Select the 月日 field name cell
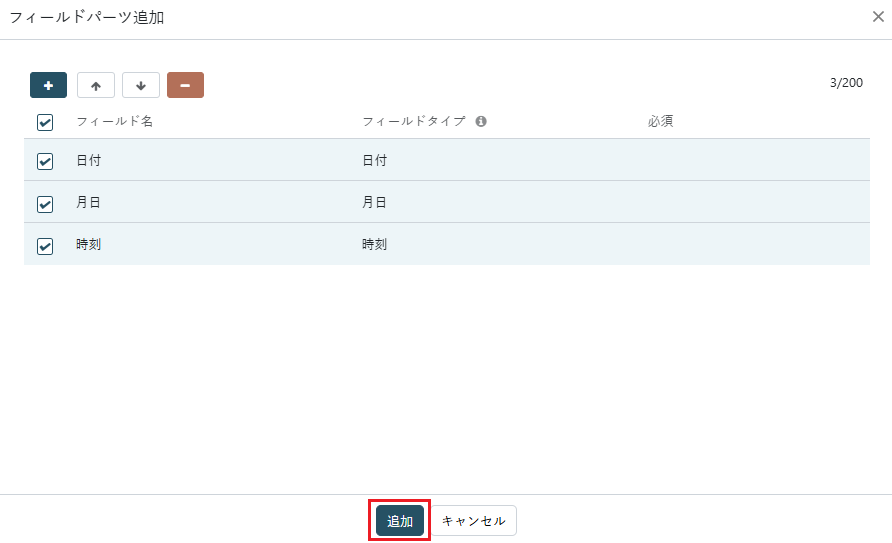Screen dimensions: 892x543 pyautogui.click(x=89, y=202)
